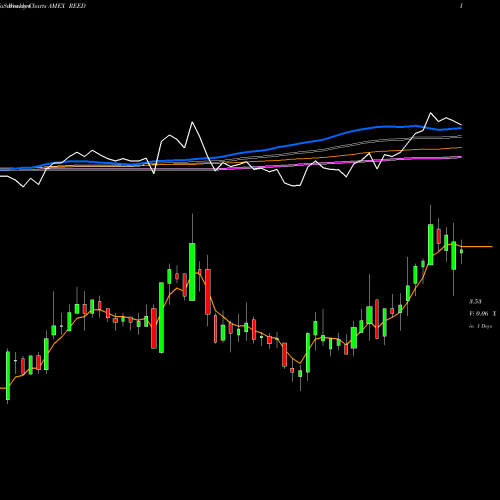This screenshot has height=500, width=500.
Task: Click the 'V: 0.06 X' volume text
Action: tap(483, 314)
